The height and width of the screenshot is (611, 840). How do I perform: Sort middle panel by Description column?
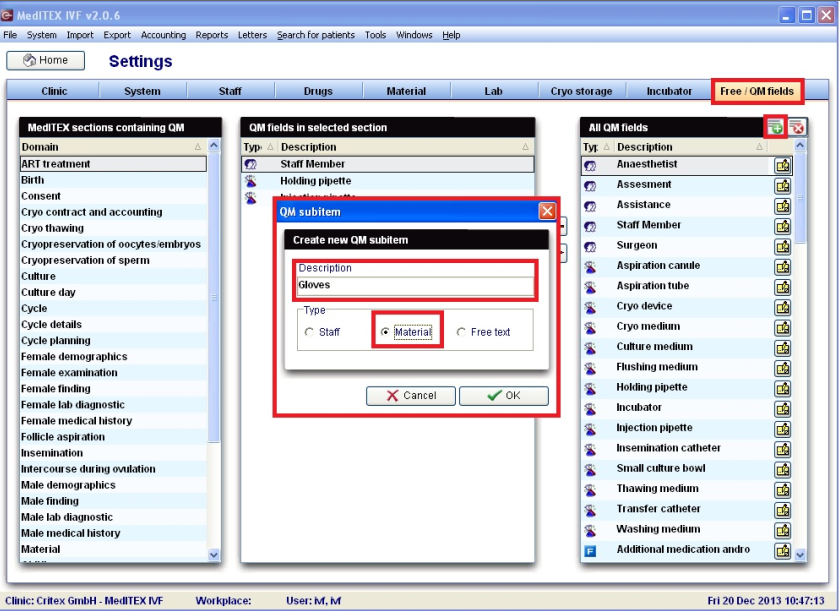406,147
